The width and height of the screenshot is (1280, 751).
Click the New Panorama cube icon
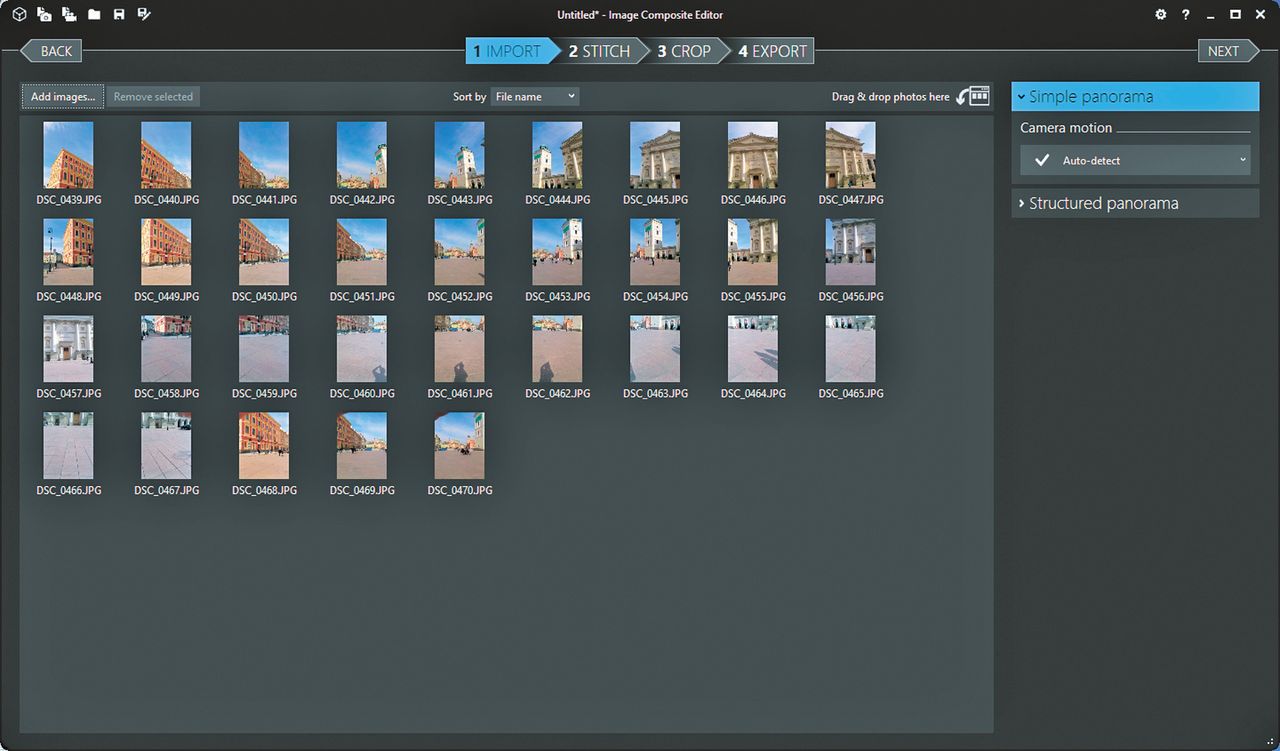pyautogui.click(x=19, y=14)
